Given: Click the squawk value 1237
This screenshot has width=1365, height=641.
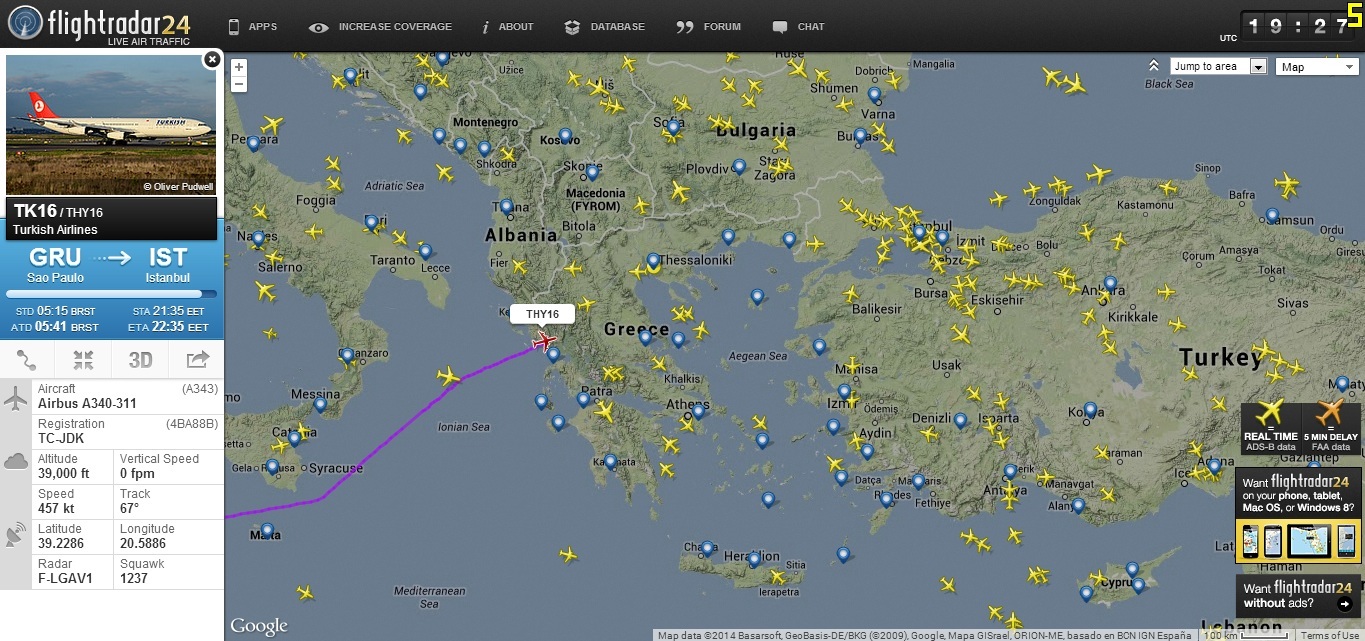Looking at the screenshot, I should pyautogui.click(x=133, y=578).
